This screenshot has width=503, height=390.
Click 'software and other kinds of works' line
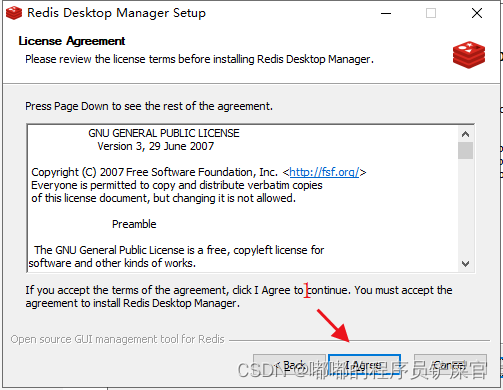coord(112,263)
